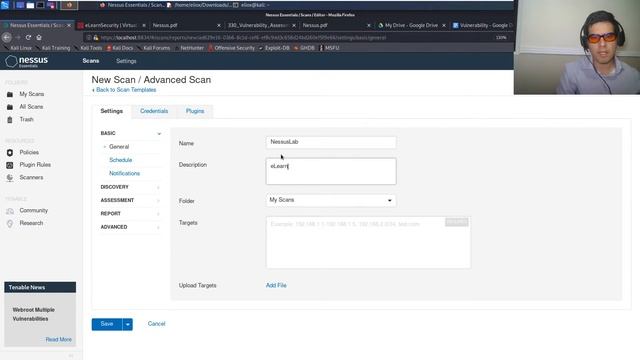Open the MSFU bookmark
The image size is (640, 360).
(x=329, y=48)
